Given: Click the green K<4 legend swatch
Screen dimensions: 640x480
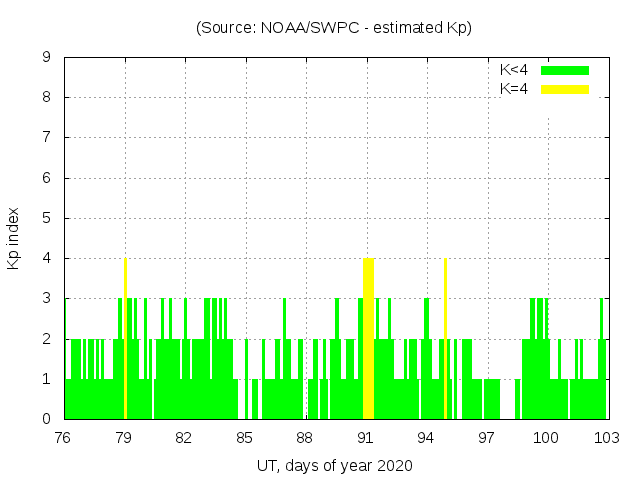Looking at the screenshot, I should click(565, 70).
